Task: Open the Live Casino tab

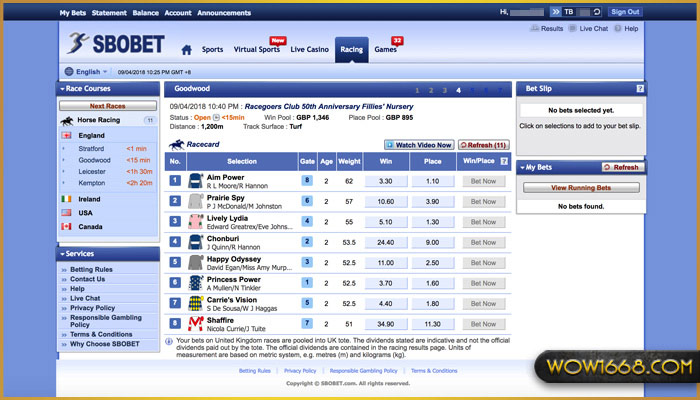Action: [311, 48]
